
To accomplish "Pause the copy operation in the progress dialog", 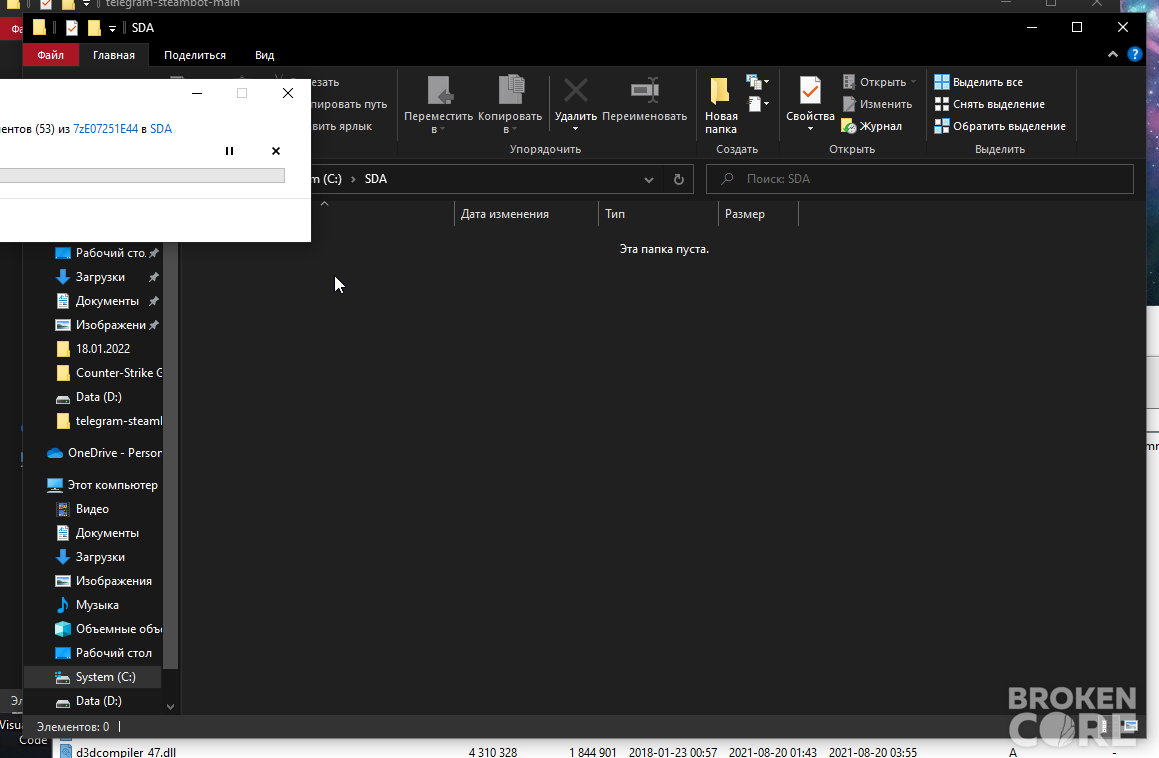I will pos(229,151).
